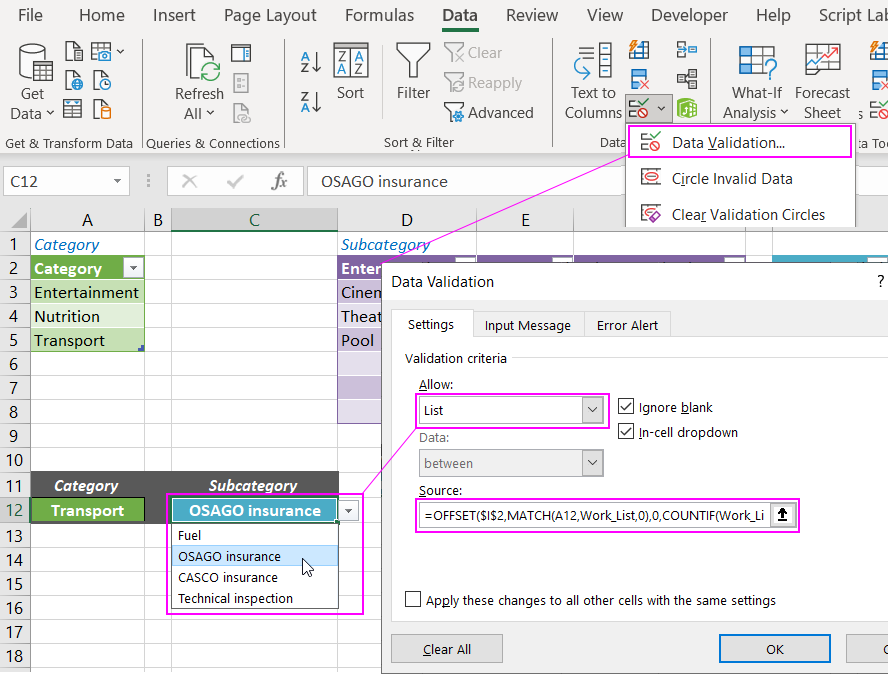The height and width of the screenshot is (674, 888).
Task: Click the Refresh All icon
Action: [204, 65]
